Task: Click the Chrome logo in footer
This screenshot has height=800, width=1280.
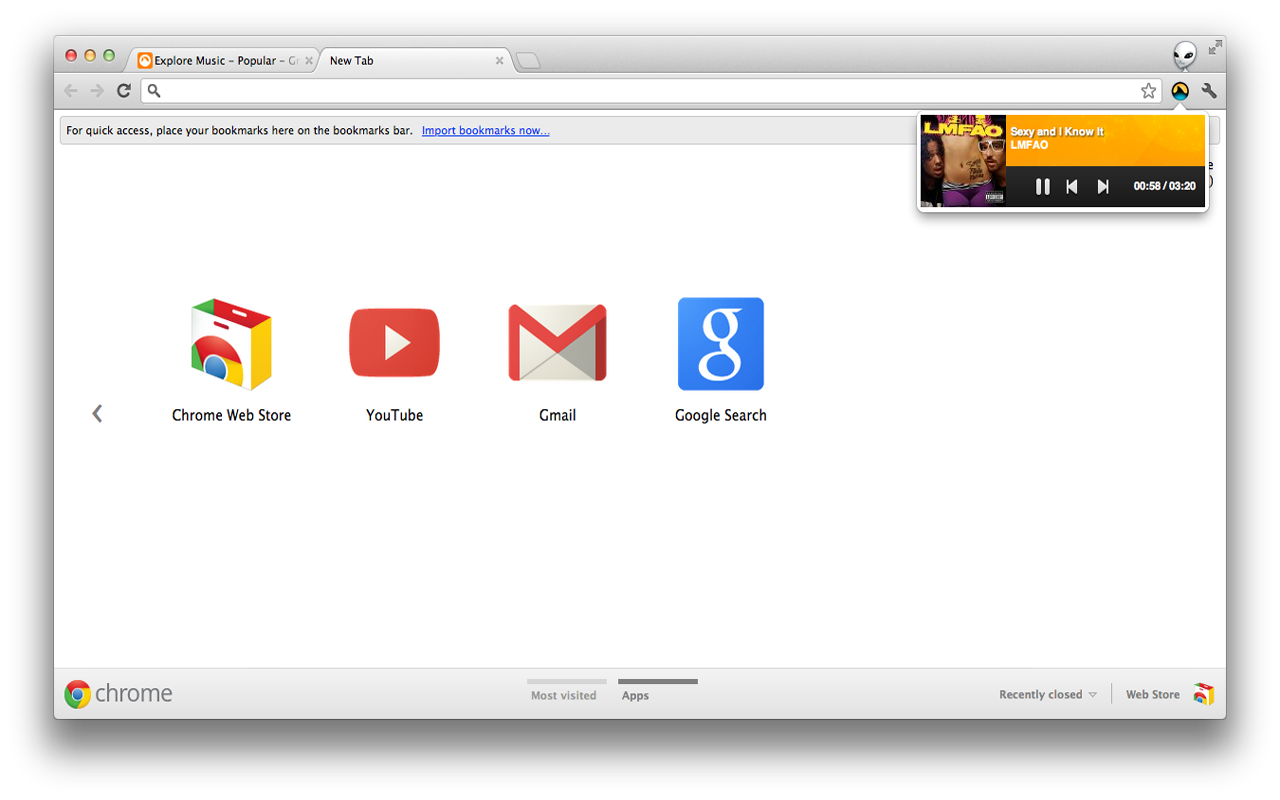Action: (x=118, y=694)
